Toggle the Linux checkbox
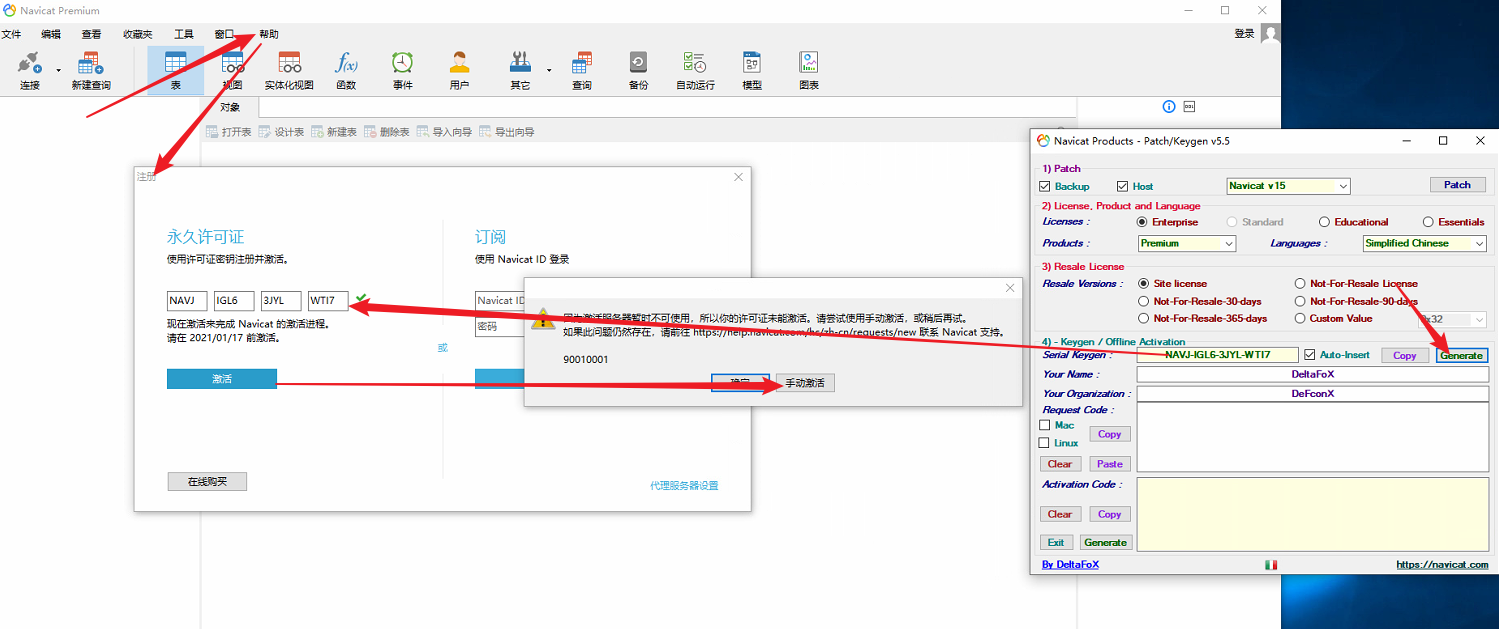Screen dimensions: 1499x629 pos(1045,443)
